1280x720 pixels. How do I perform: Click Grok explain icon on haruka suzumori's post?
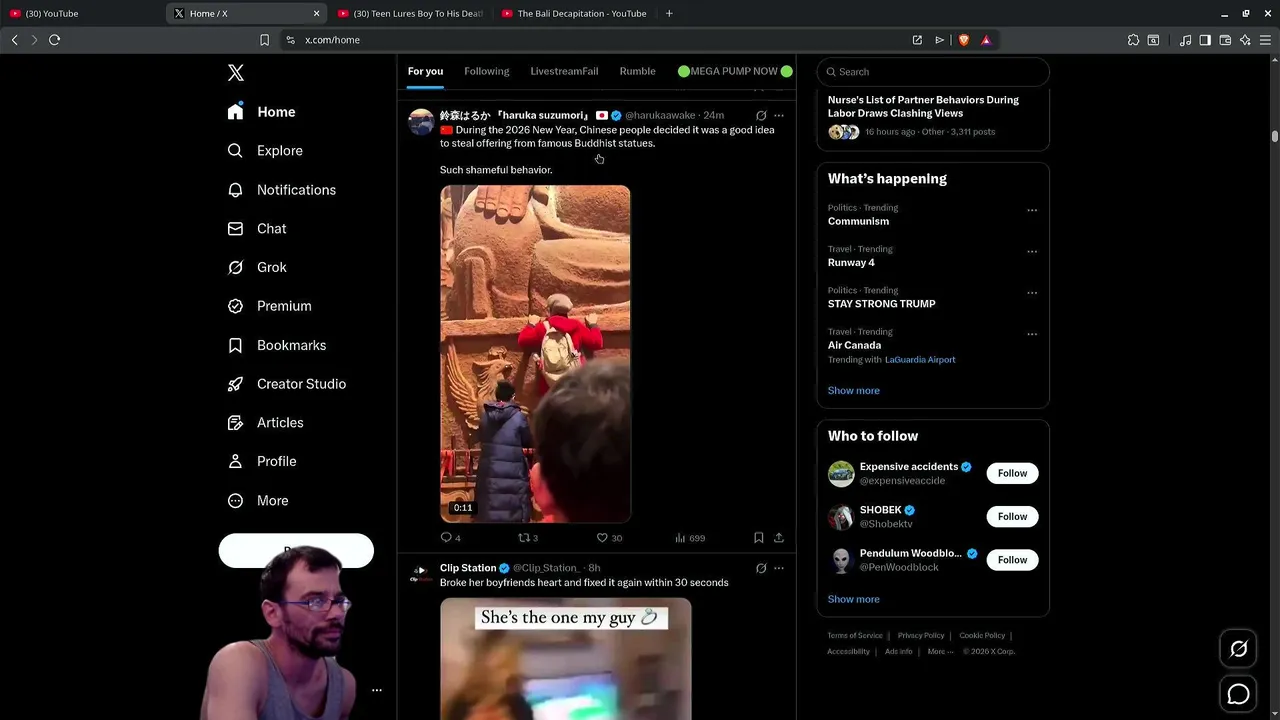pyautogui.click(x=761, y=116)
